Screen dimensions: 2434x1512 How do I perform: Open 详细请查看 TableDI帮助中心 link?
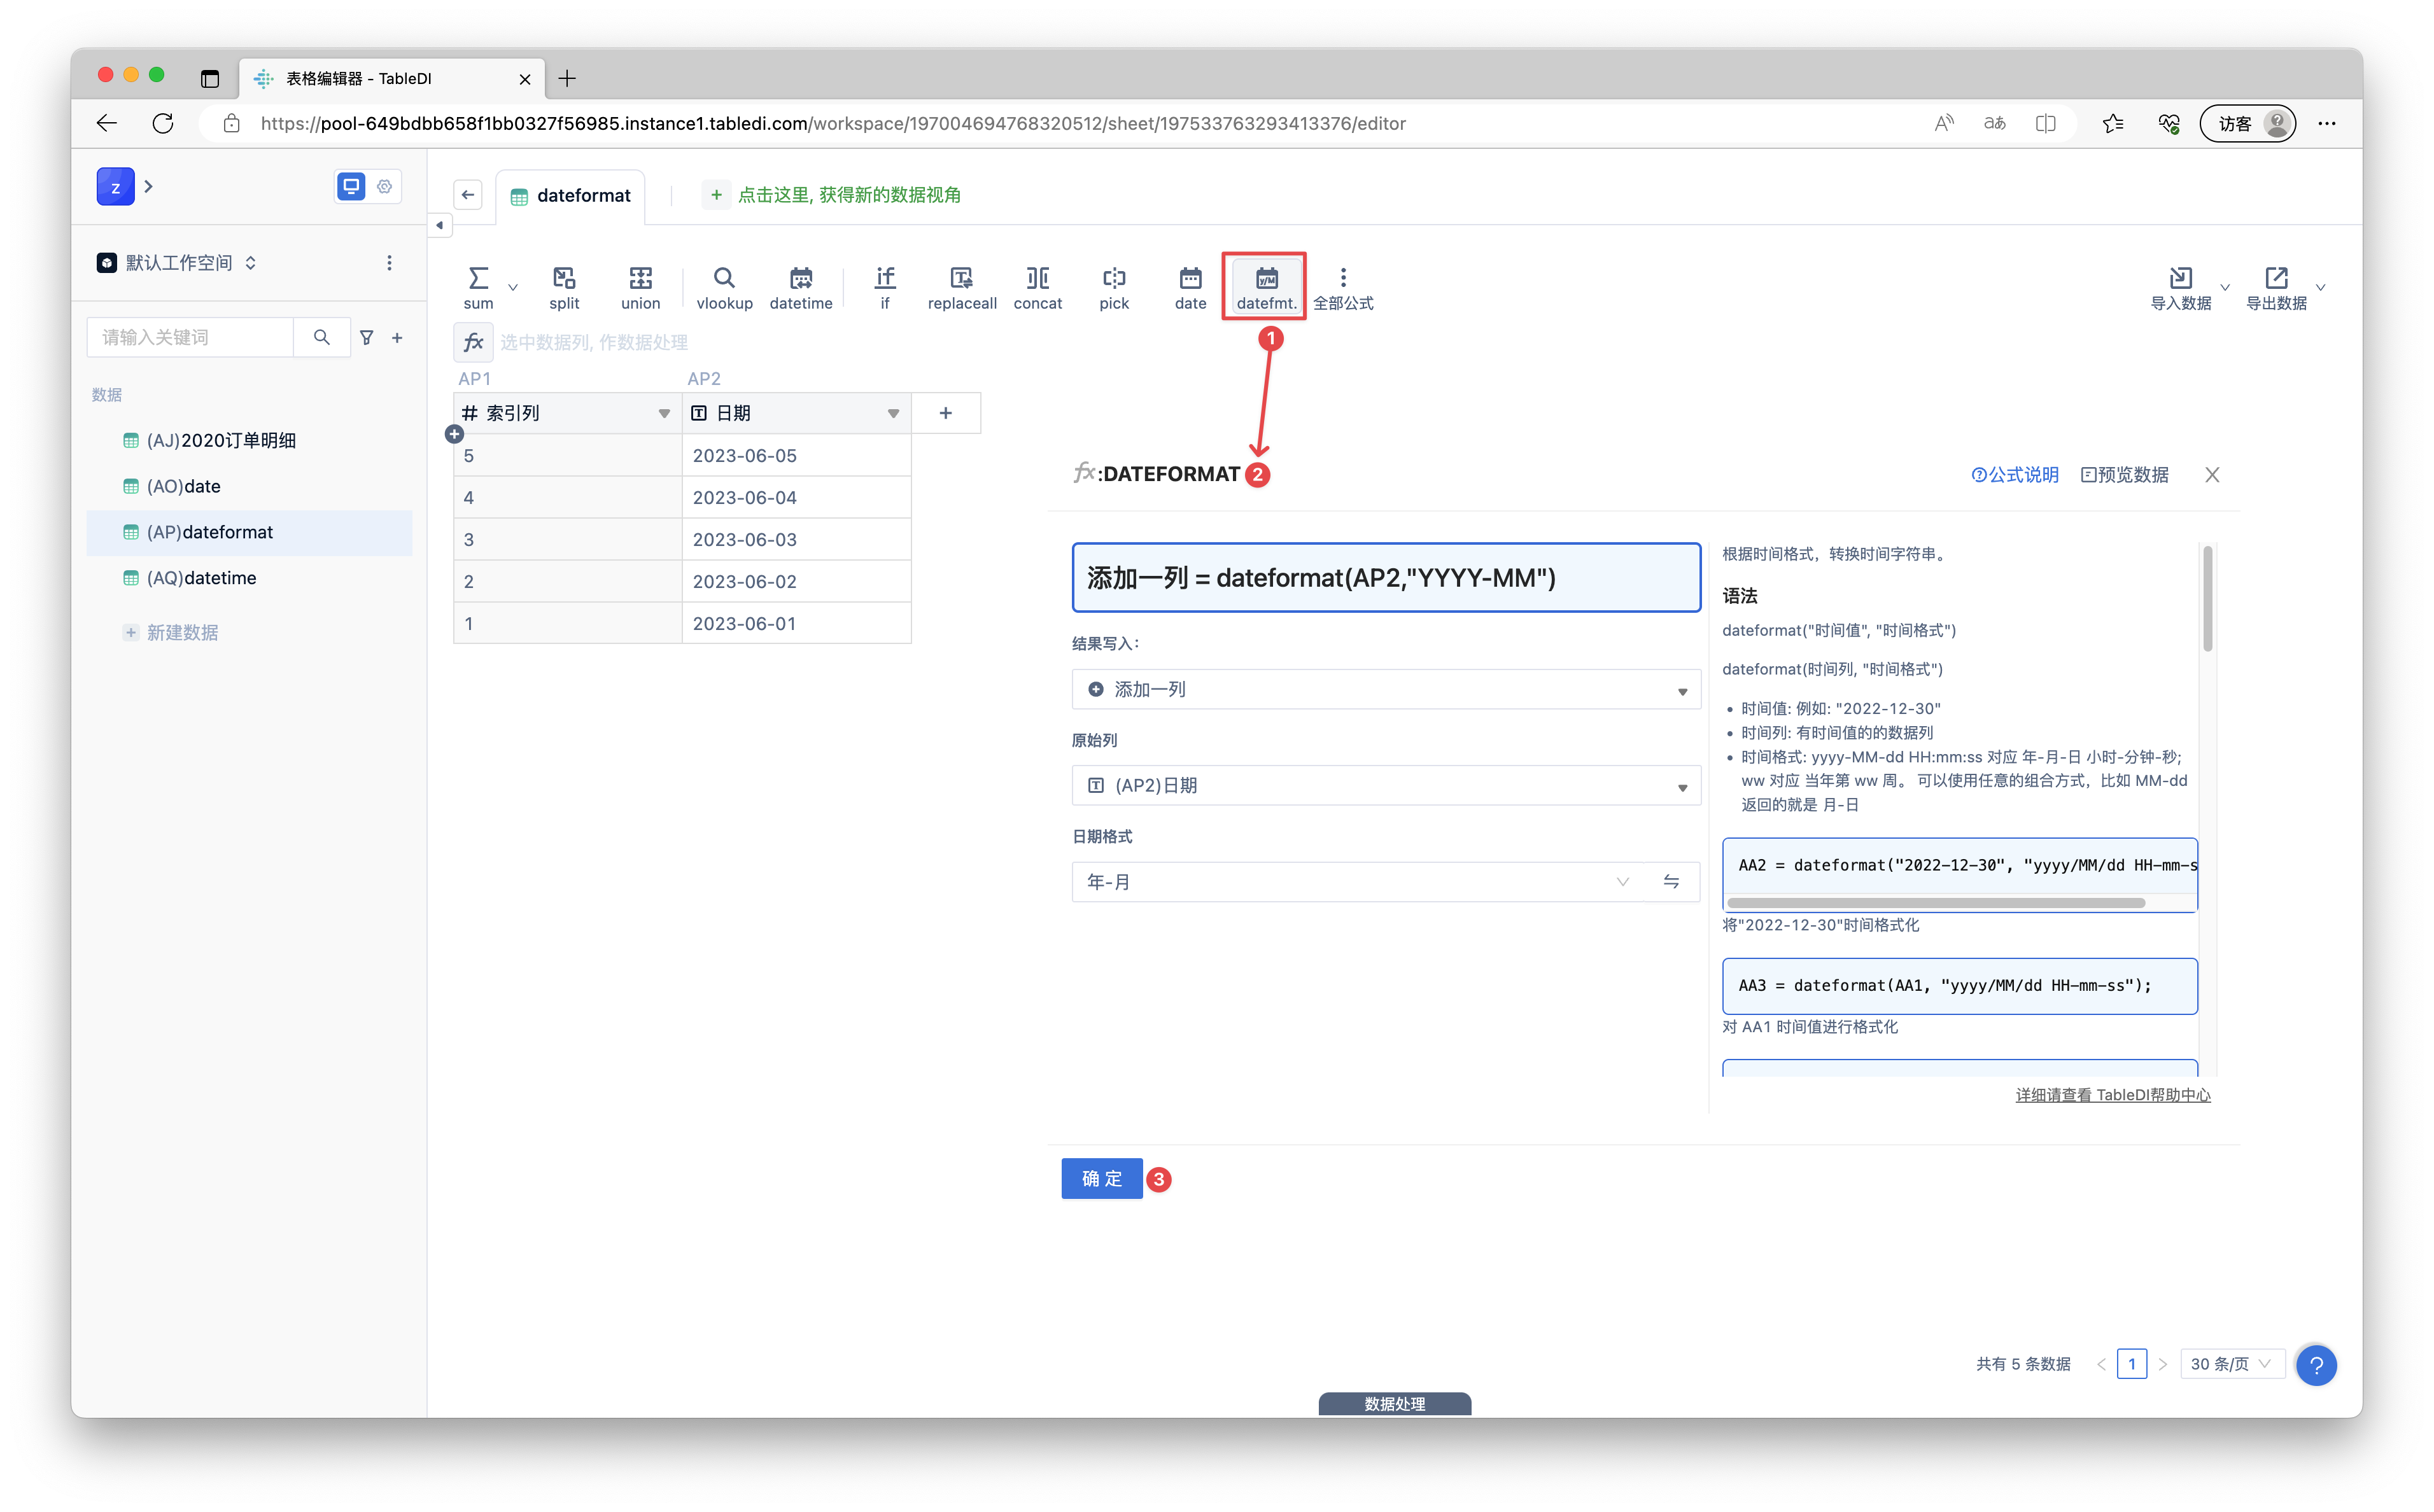coord(2112,1095)
